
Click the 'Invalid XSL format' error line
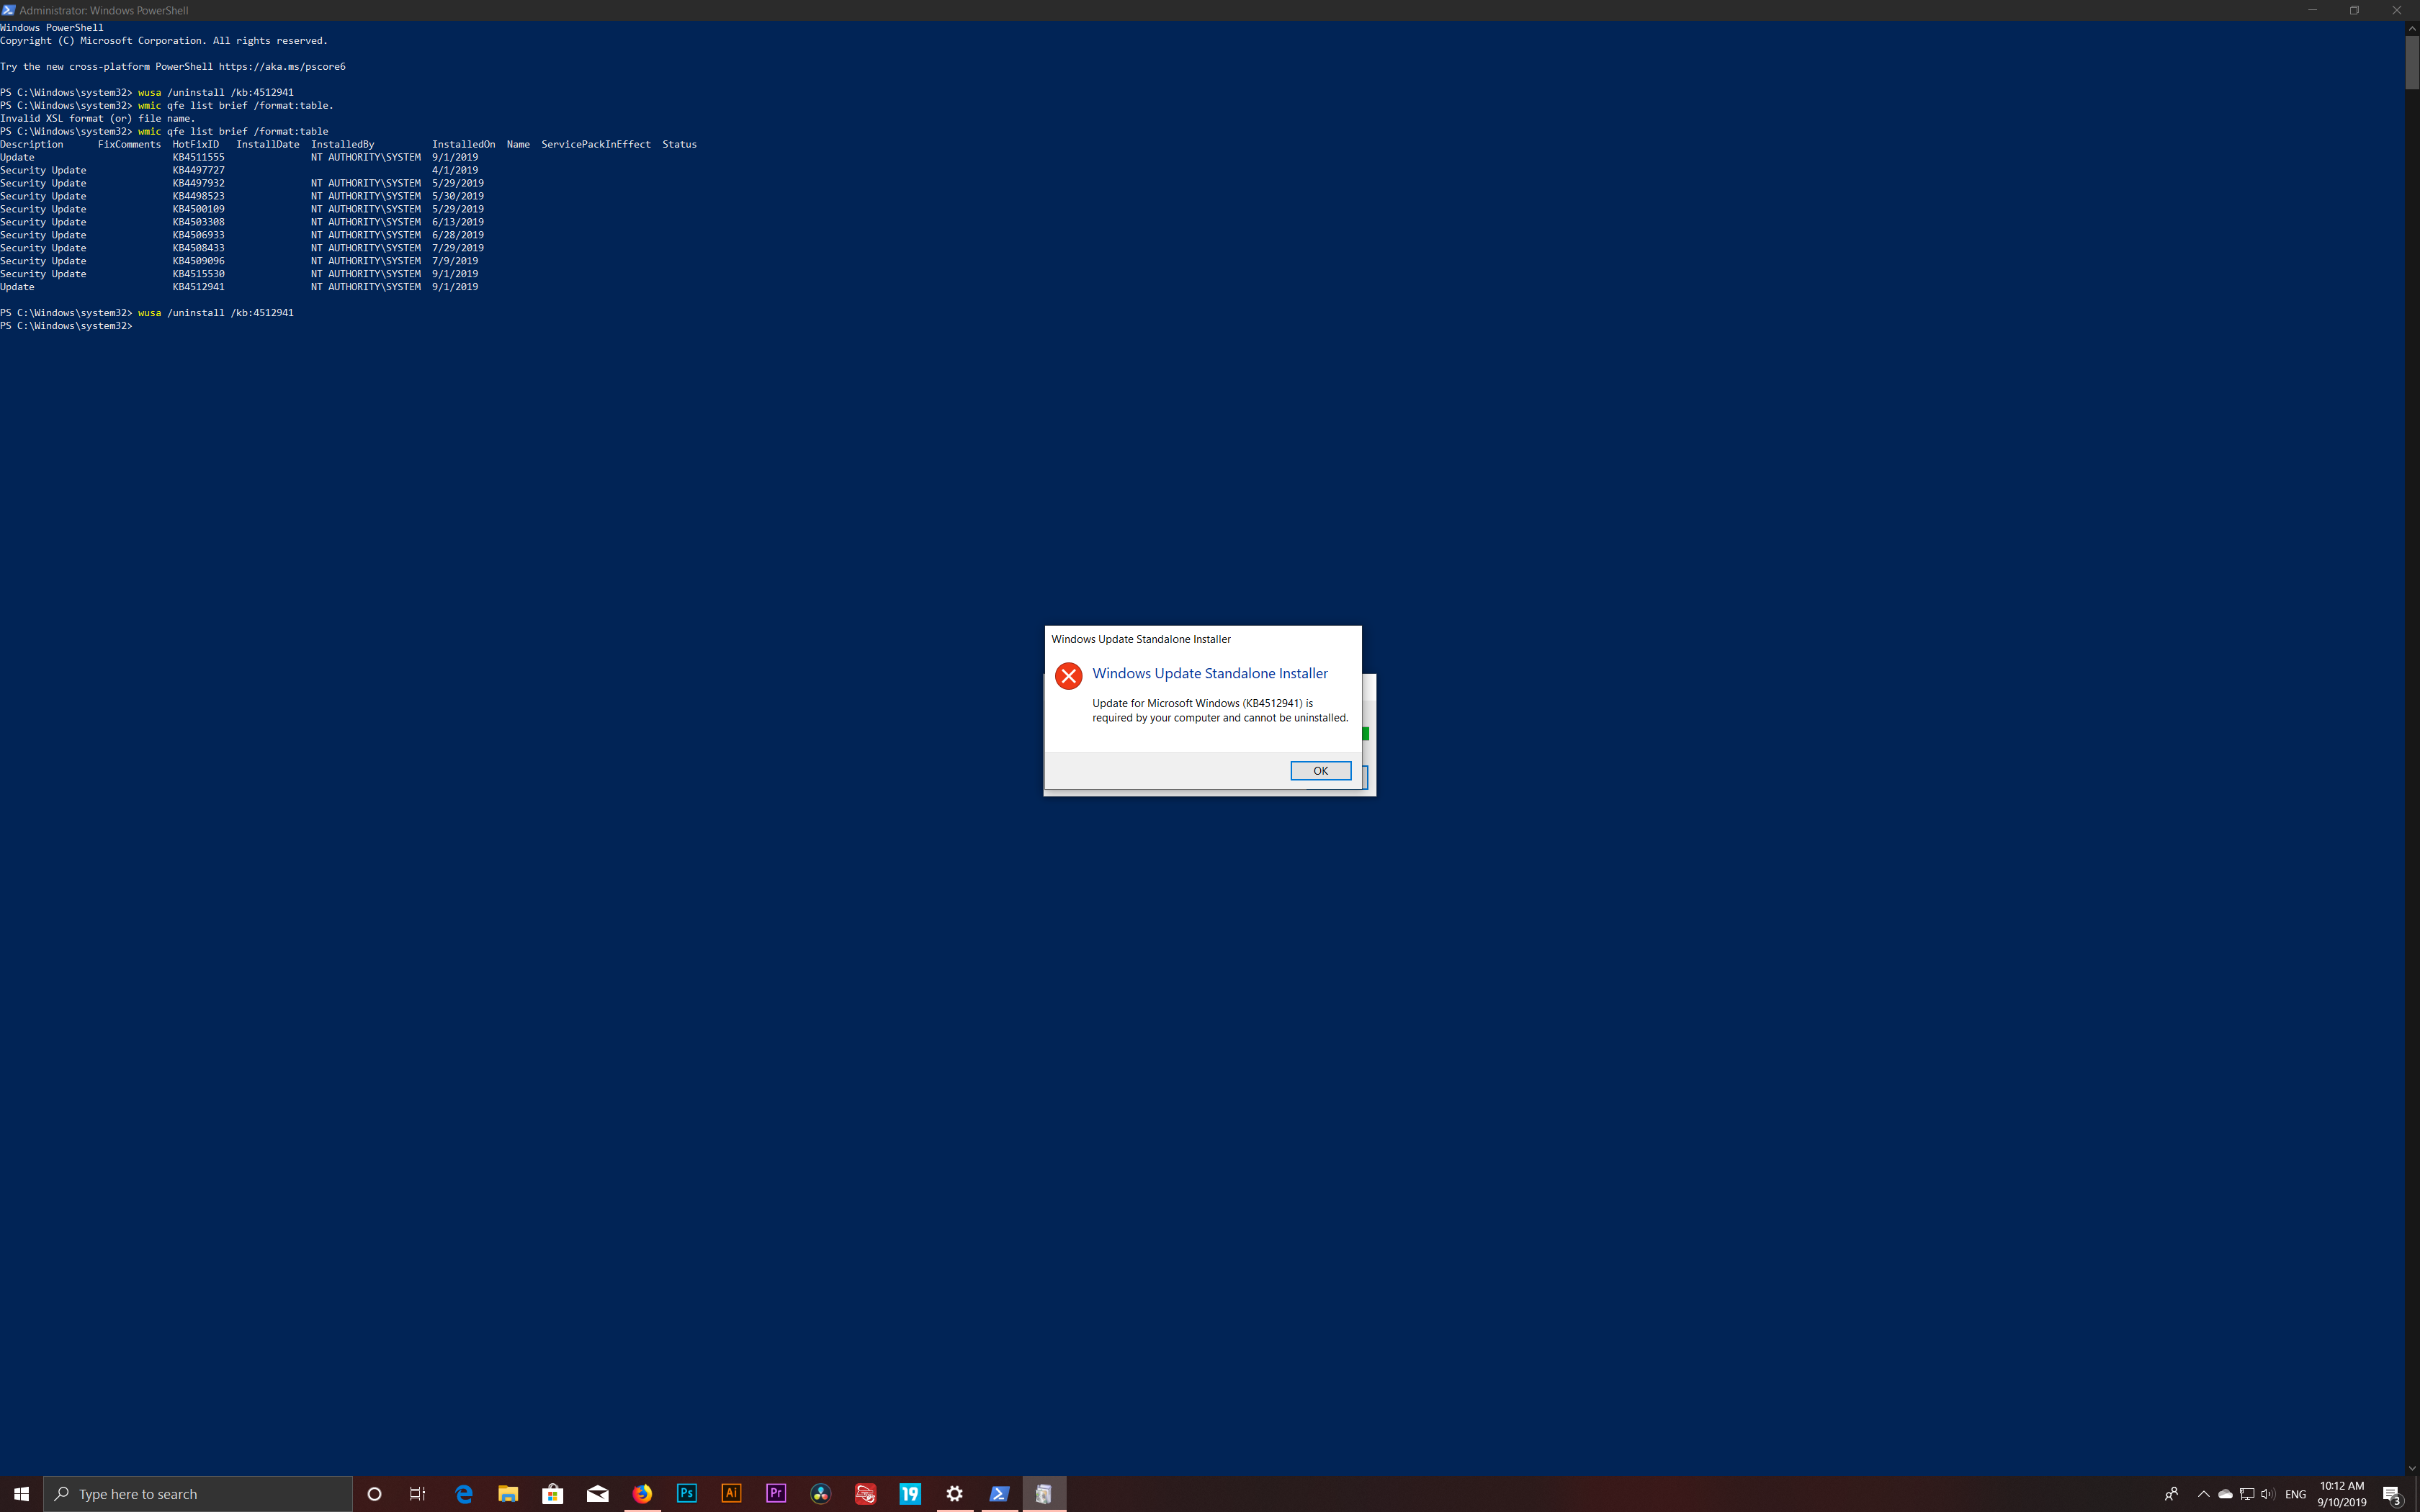pos(97,118)
